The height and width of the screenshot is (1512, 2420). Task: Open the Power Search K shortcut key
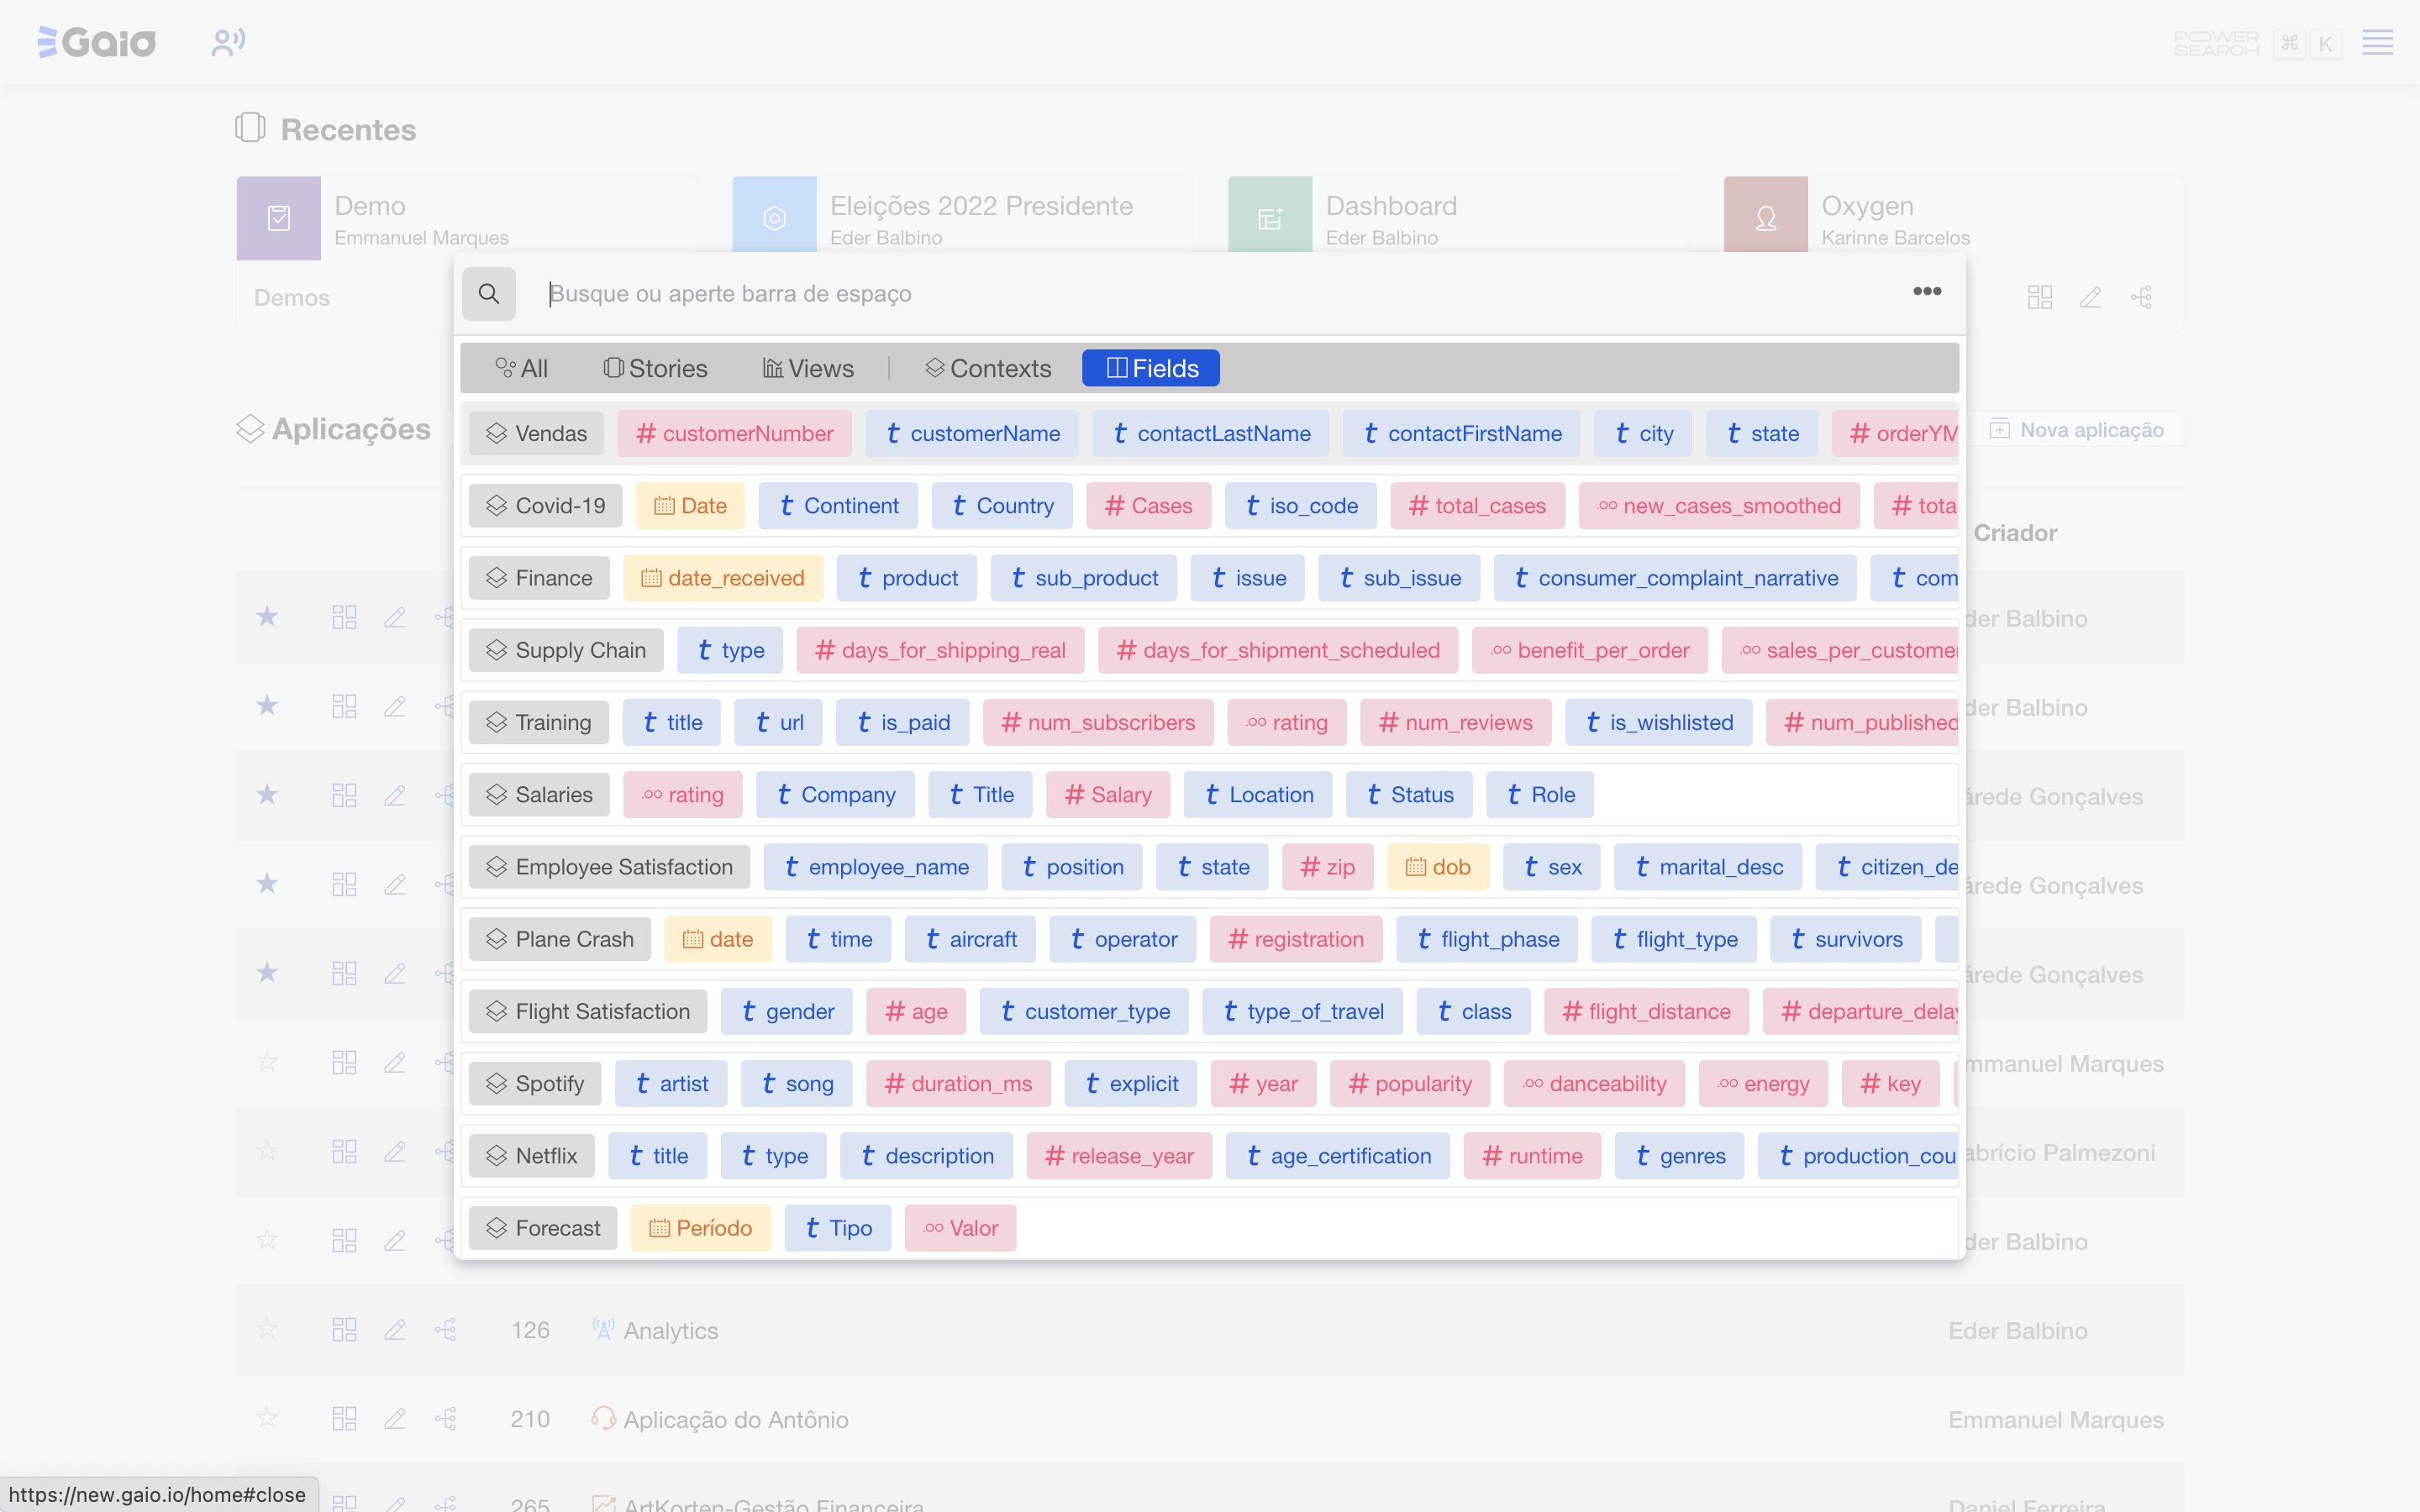2325,43
